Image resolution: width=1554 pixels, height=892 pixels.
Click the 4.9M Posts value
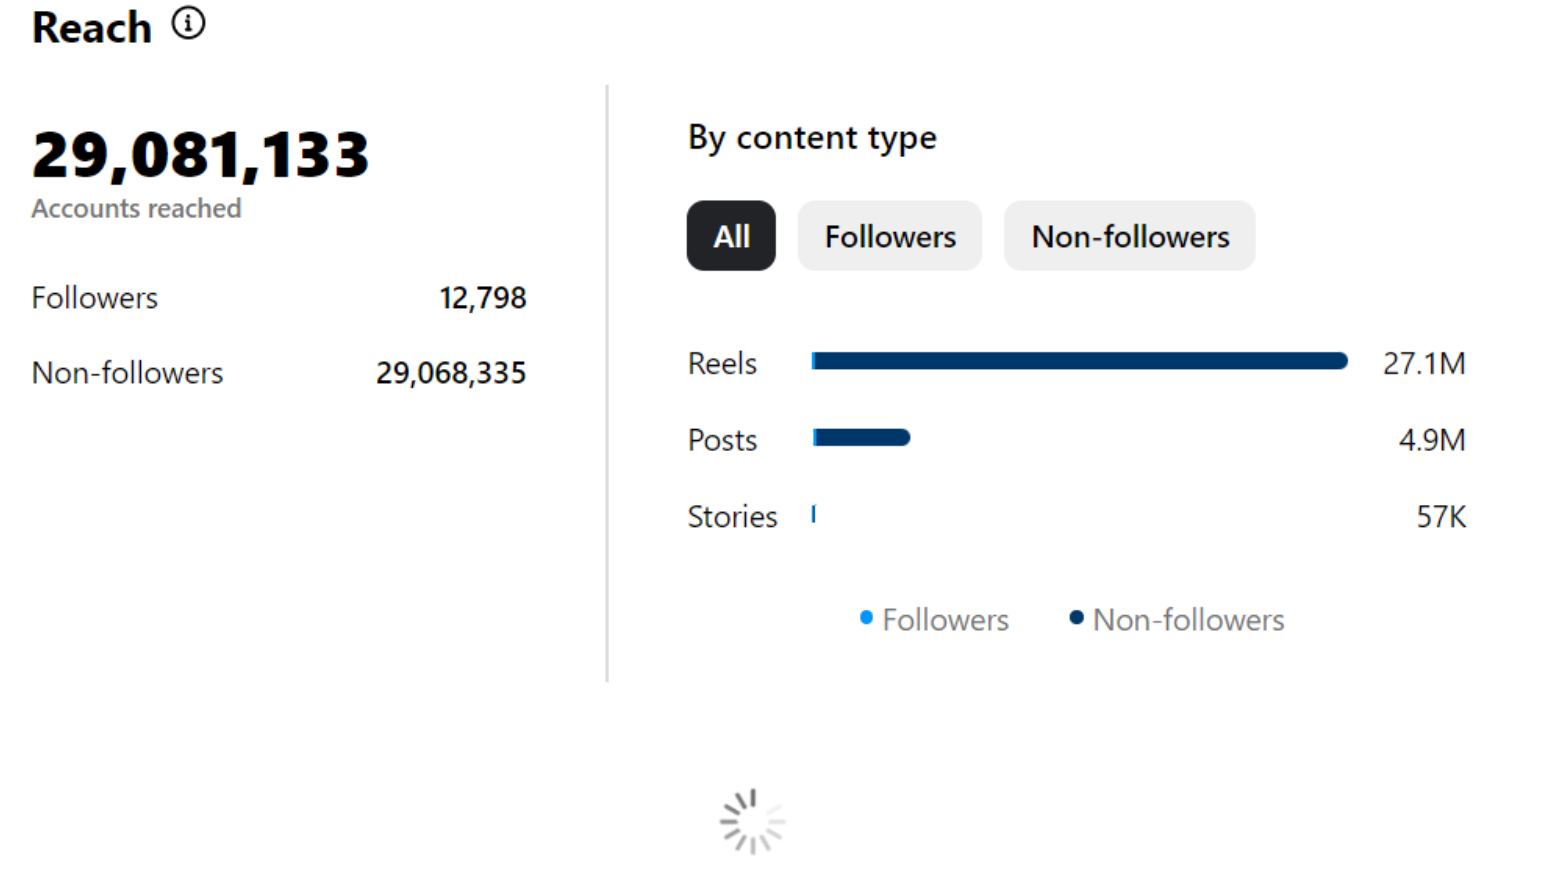(1431, 440)
